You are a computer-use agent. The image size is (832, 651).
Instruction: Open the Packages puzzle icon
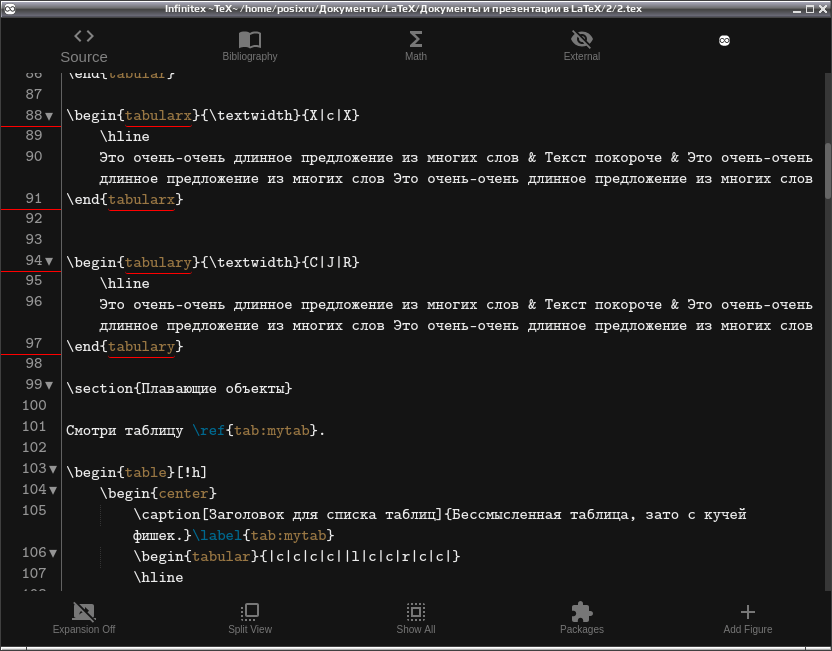(582, 612)
